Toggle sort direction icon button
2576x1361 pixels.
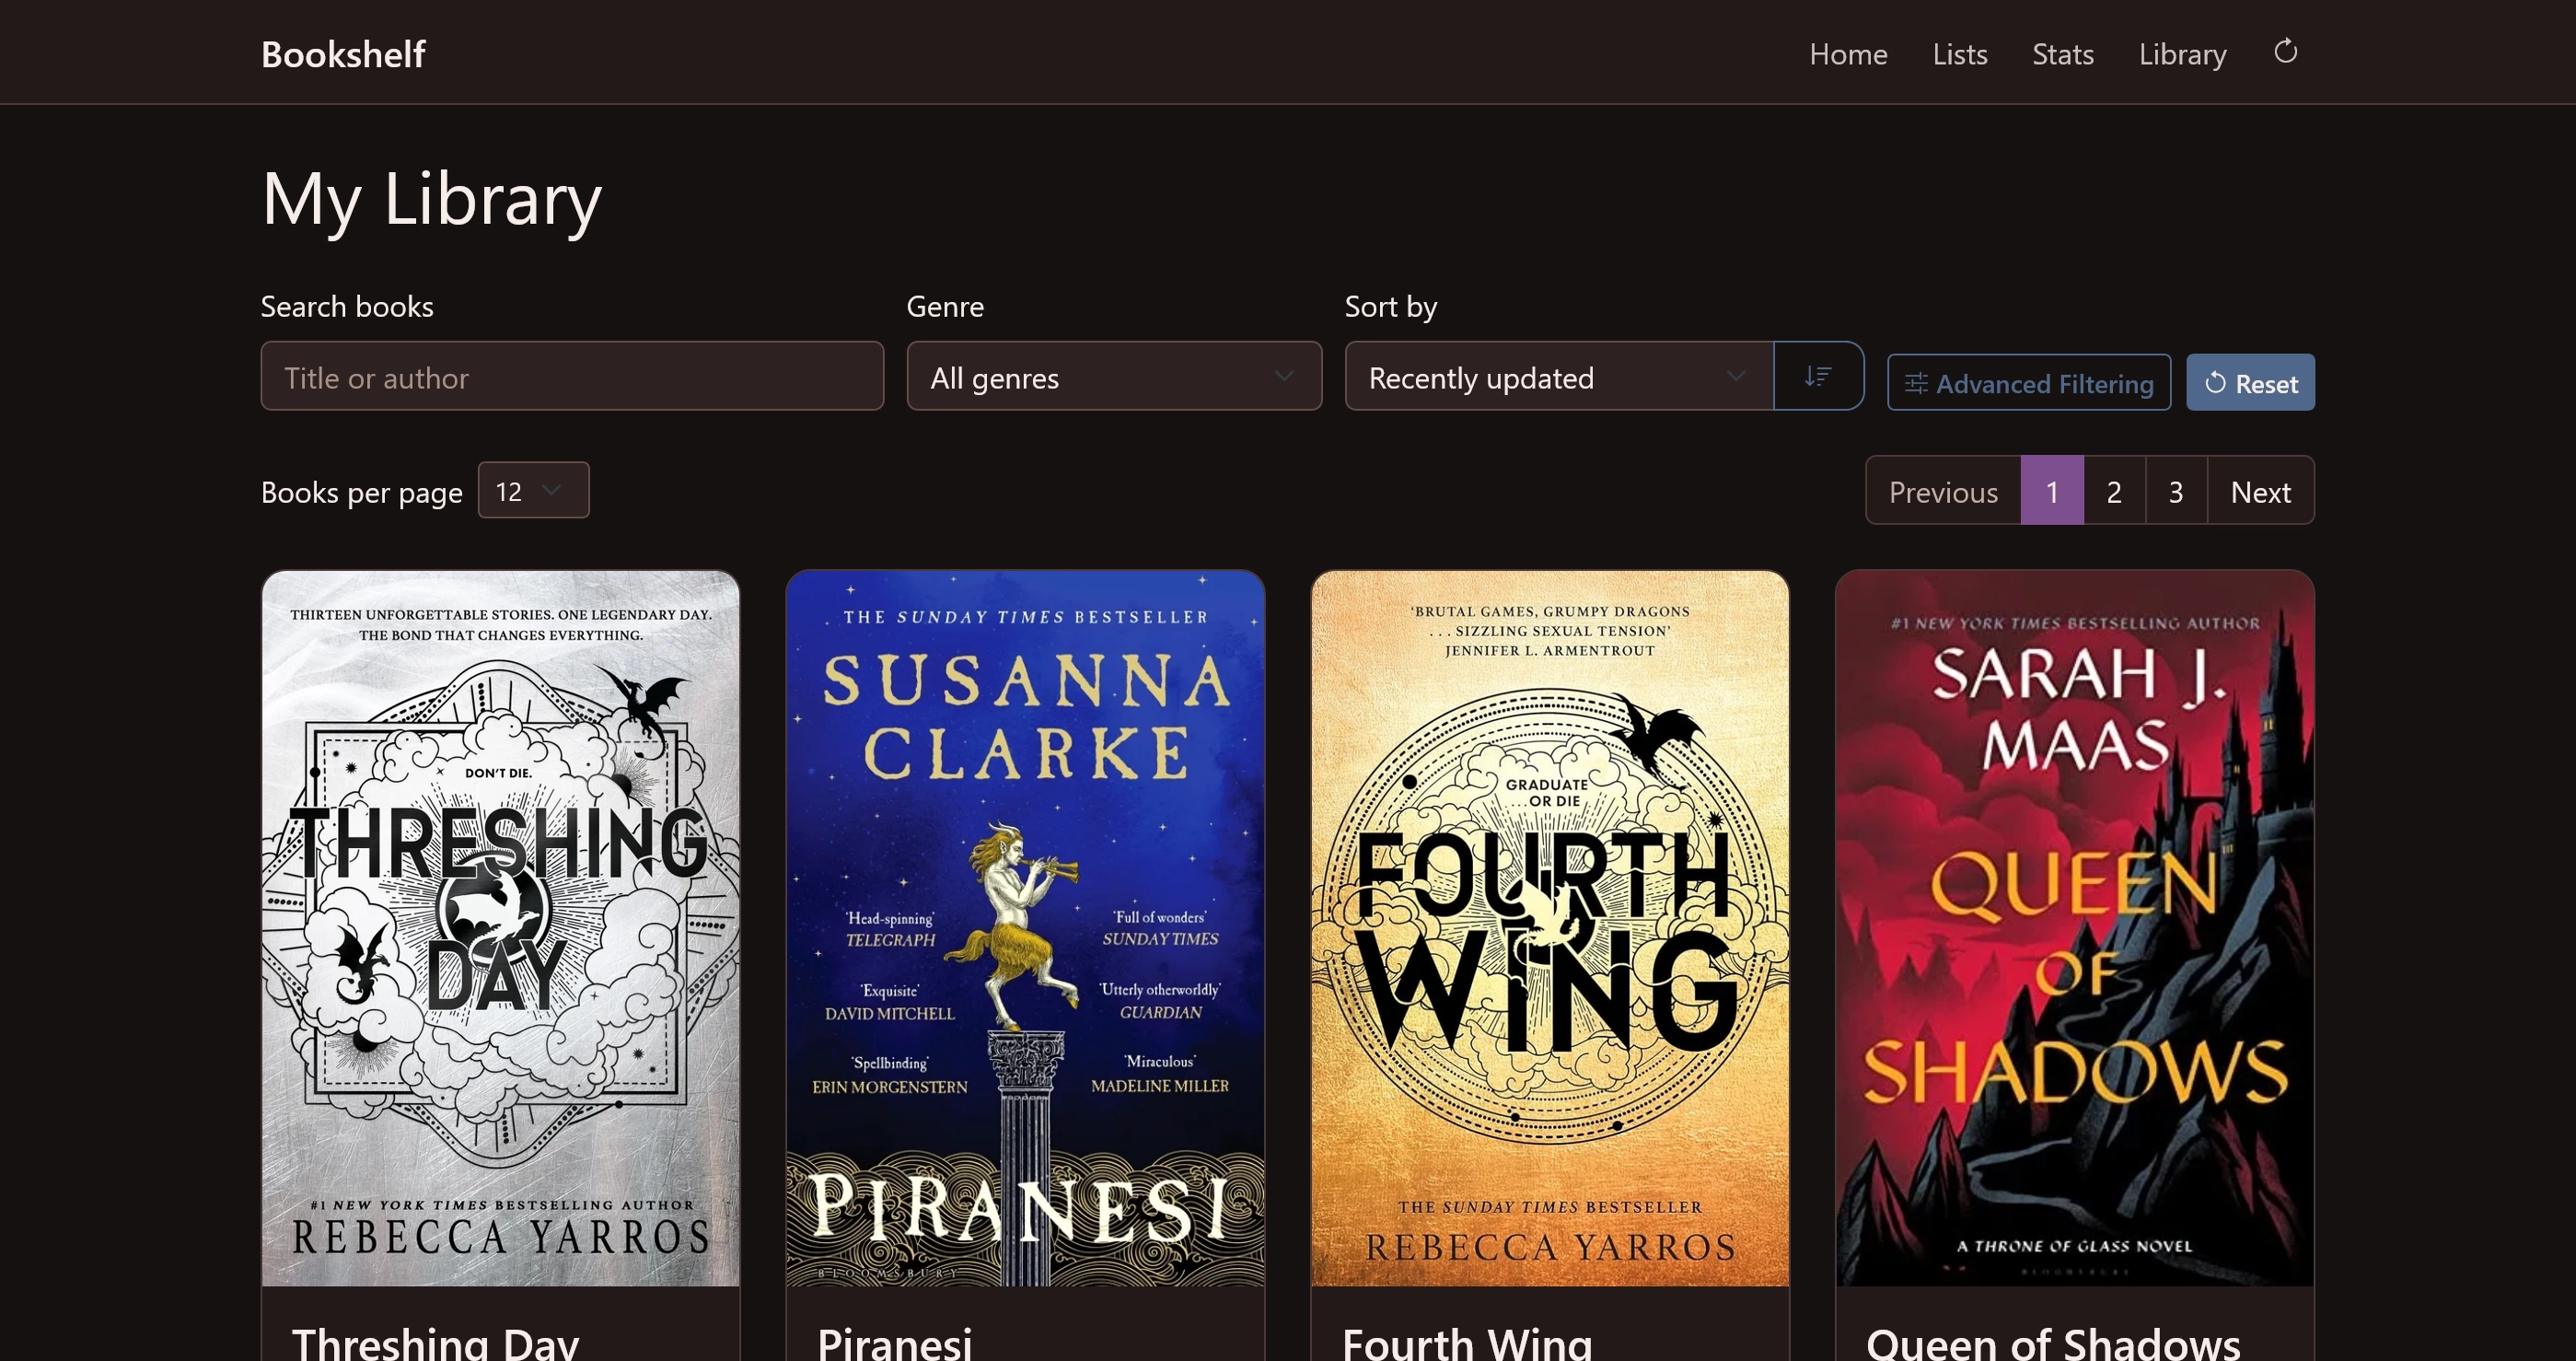pyautogui.click(x=1818, y=376)
